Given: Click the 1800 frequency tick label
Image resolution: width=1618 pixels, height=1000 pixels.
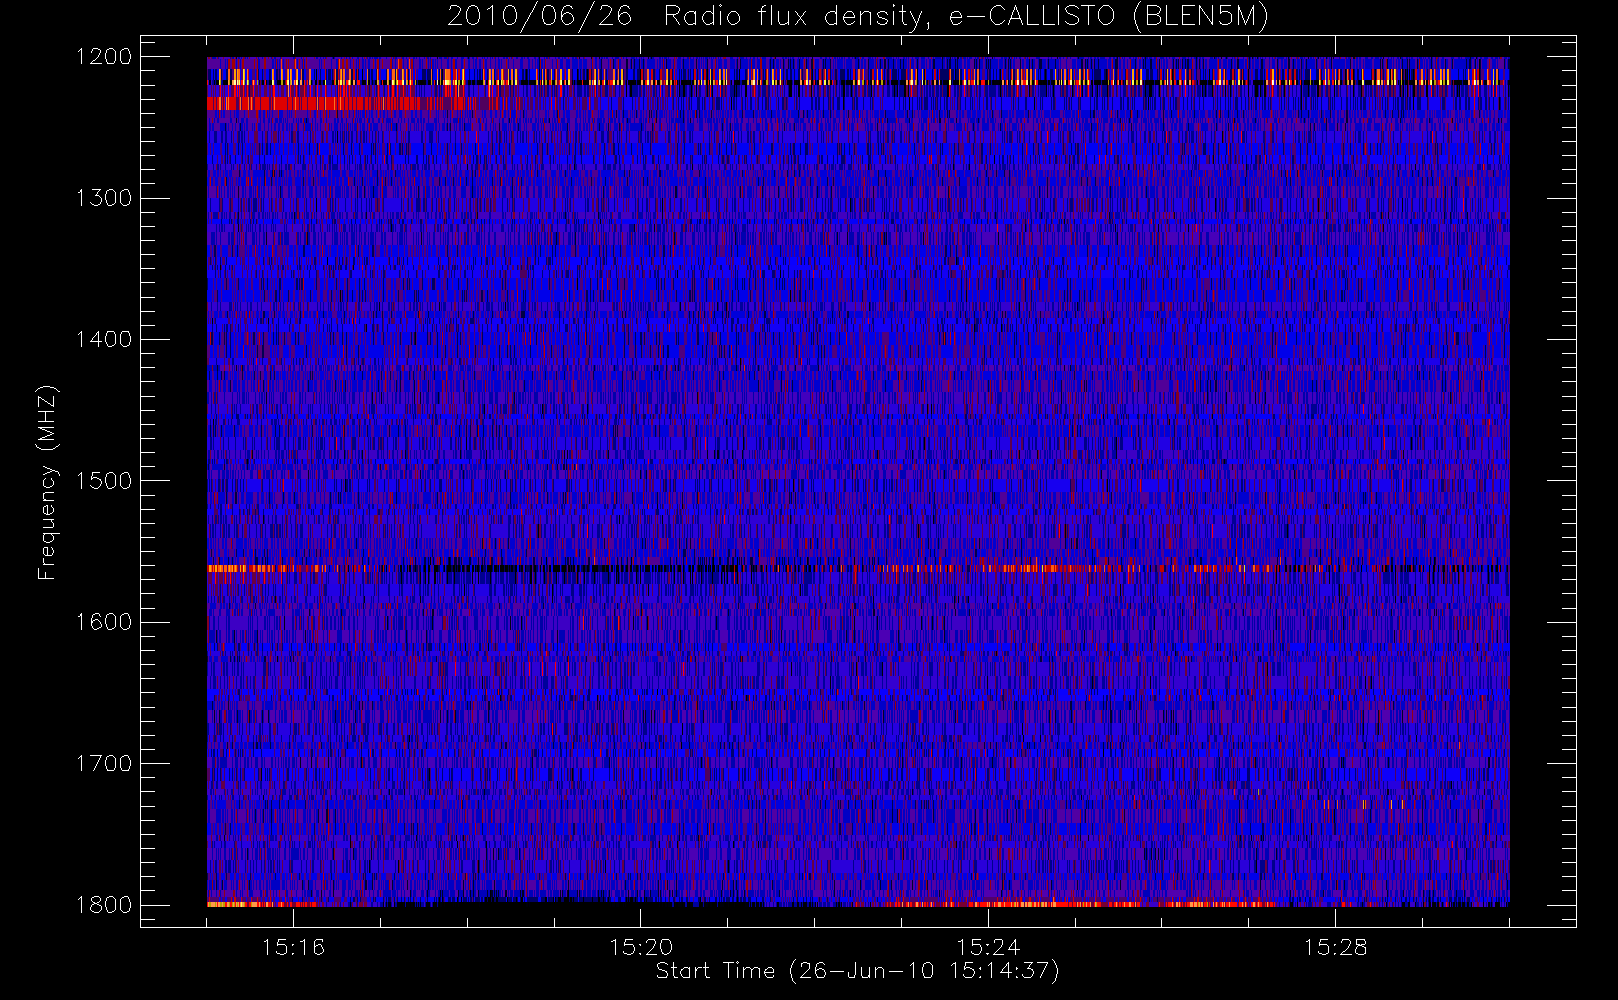Looking at the screenshot, I should [104, 904].
